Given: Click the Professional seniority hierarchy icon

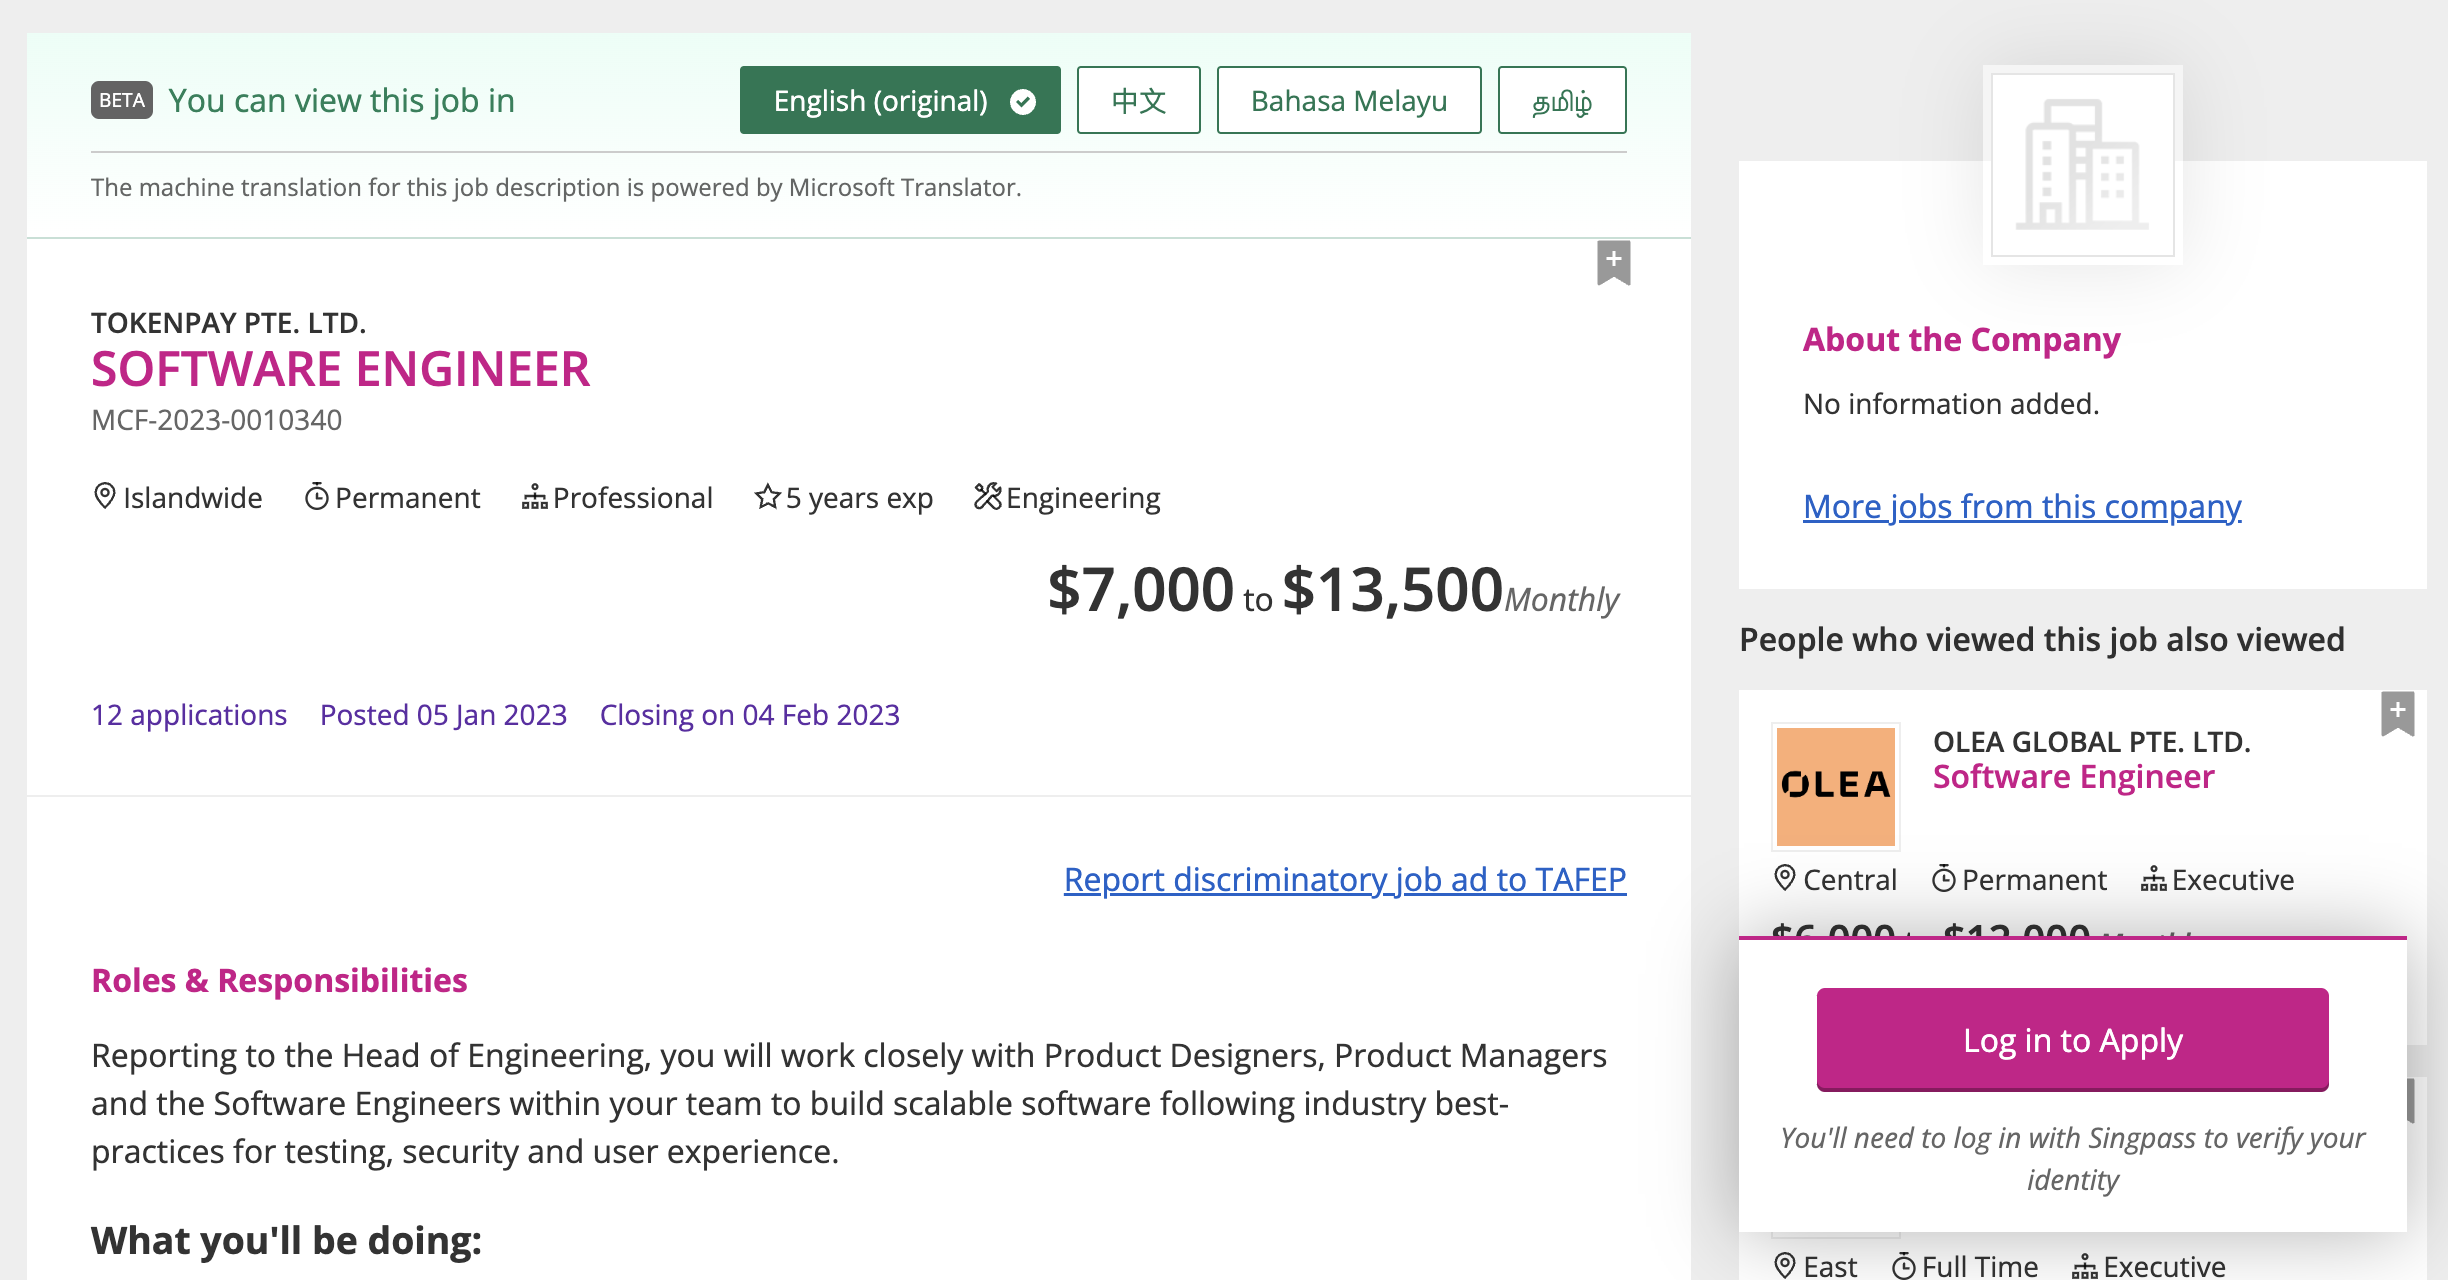Looking at the screenshot, I should pos(534,497).
